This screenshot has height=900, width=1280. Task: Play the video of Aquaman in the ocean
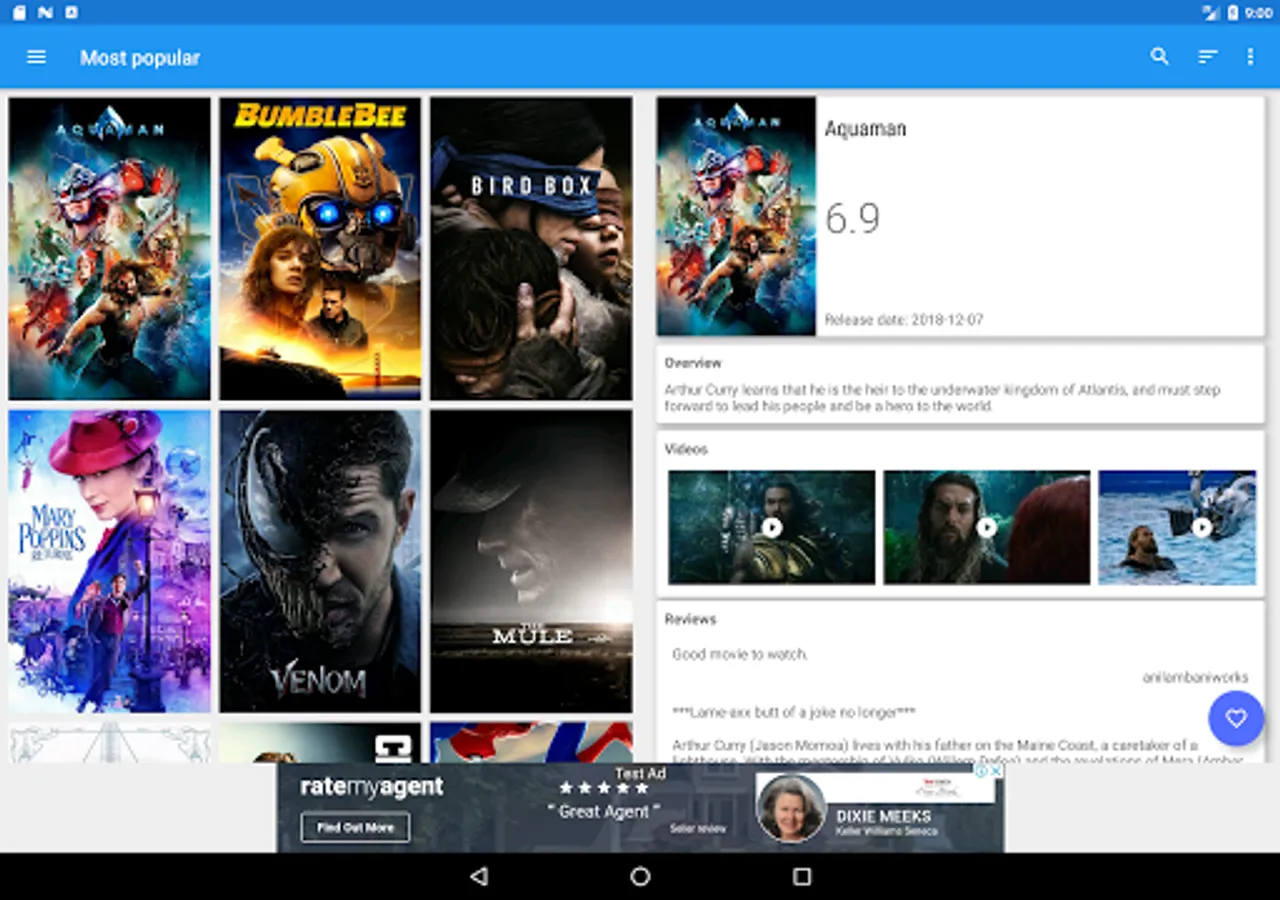[1177, 527]
